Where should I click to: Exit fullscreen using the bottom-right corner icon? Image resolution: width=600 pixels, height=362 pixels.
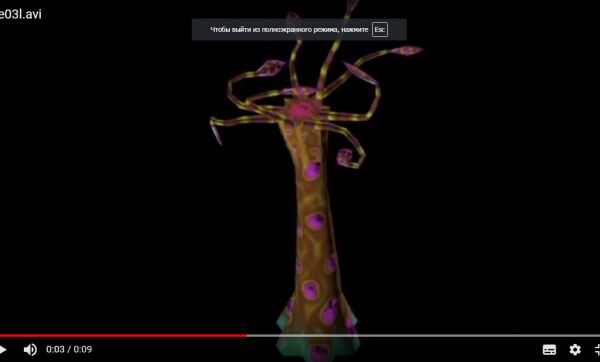(597, 349)
